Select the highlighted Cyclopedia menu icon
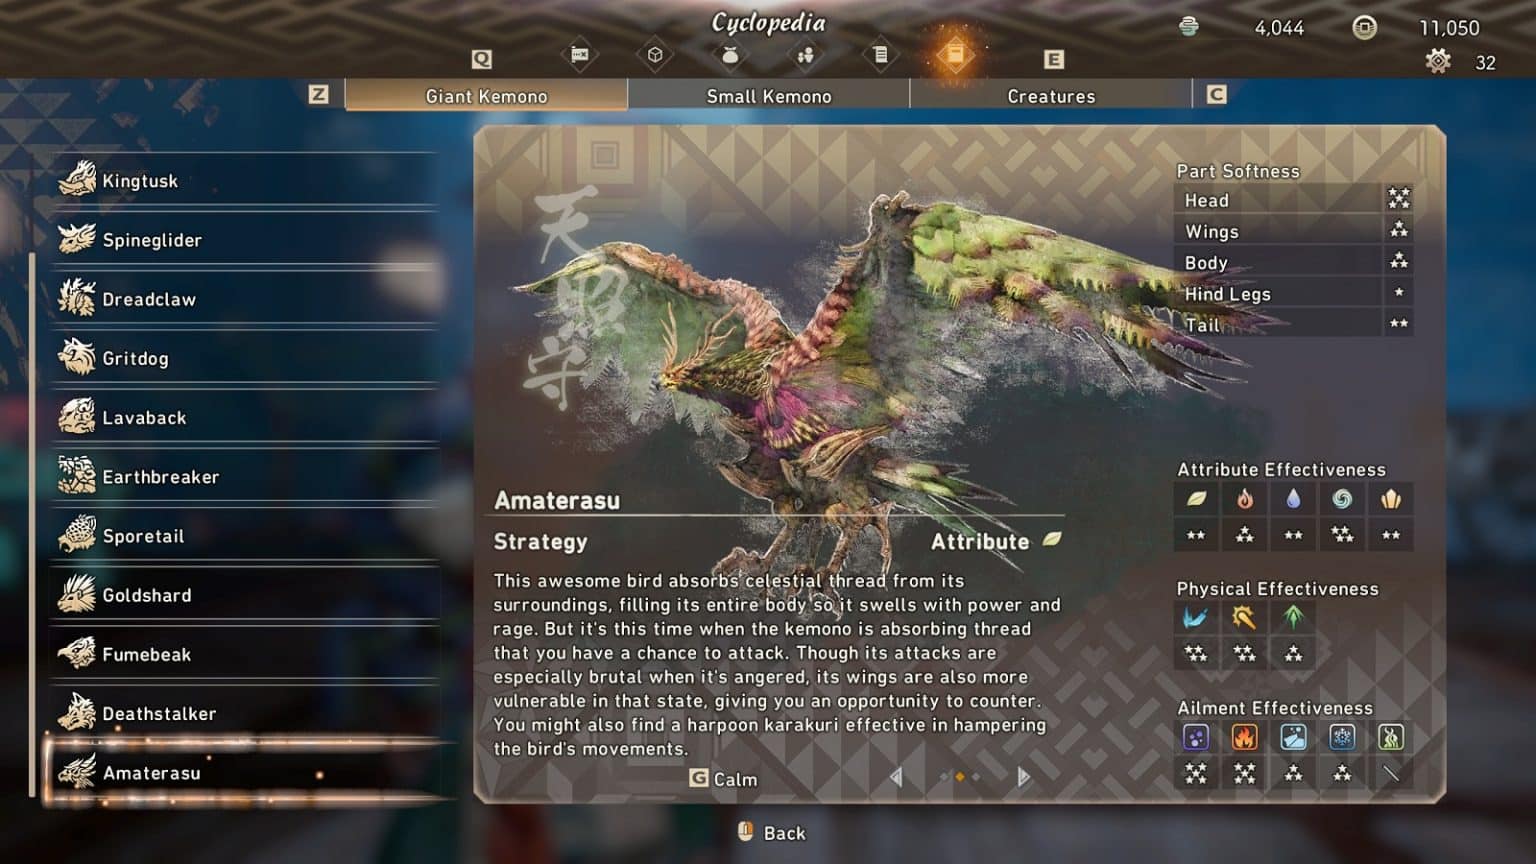This screenshot has width=1536, height=864. coord(955,55)
